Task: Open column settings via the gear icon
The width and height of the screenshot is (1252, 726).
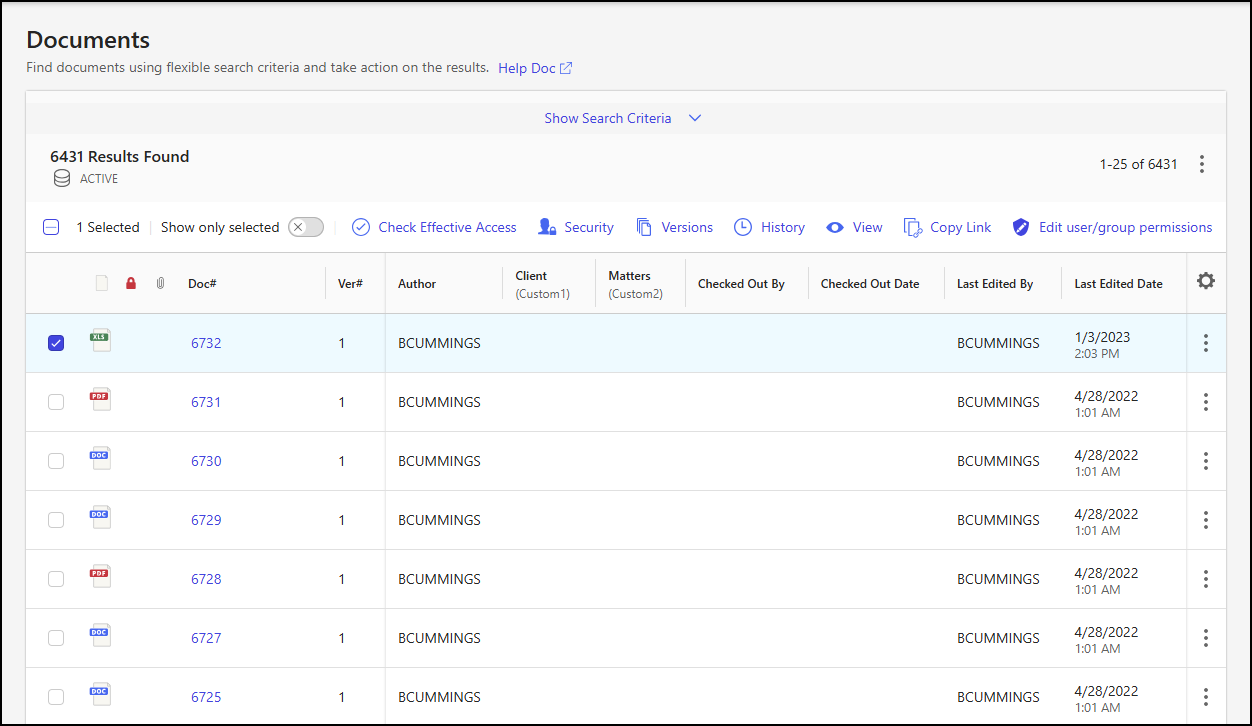Action: pyautogui.click(x=1206, y=283)
